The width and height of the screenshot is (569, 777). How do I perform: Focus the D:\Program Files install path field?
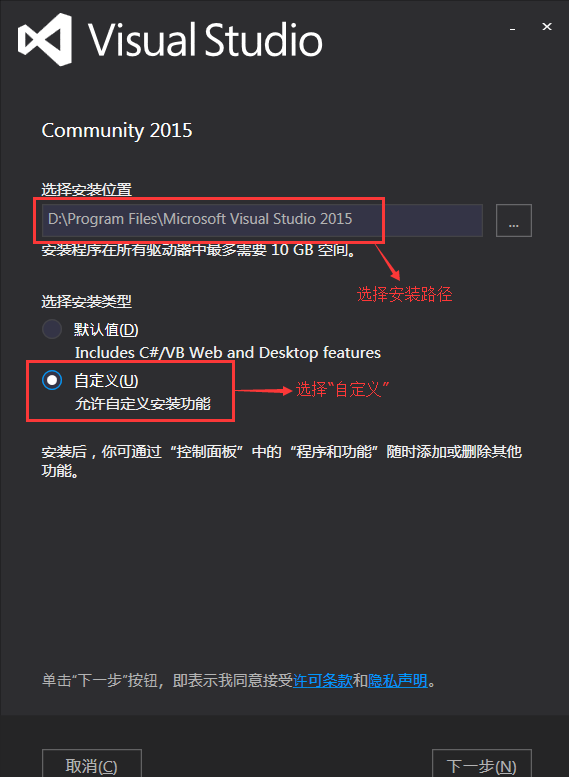[262, 220]
